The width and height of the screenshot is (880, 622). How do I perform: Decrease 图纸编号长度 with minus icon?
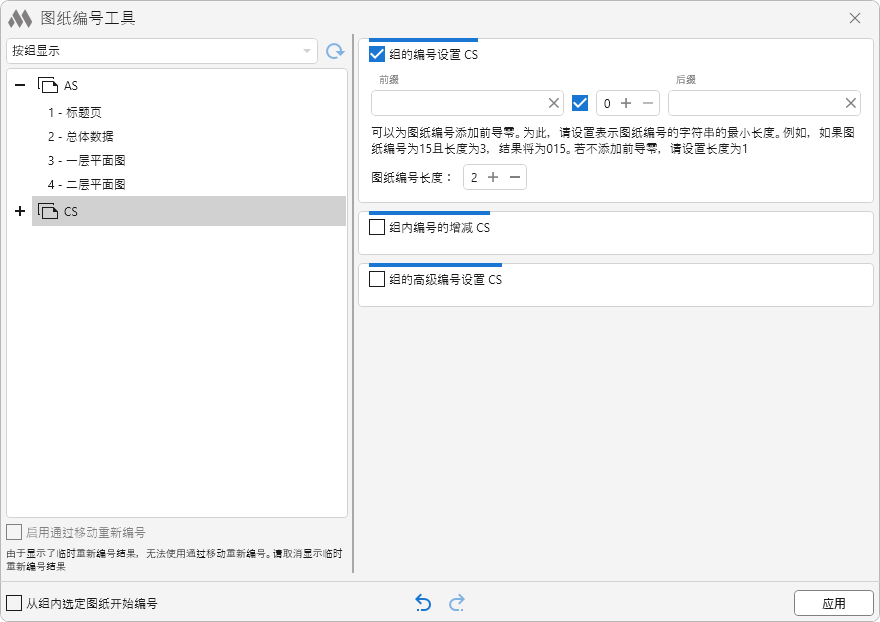(x=515, y=177)
